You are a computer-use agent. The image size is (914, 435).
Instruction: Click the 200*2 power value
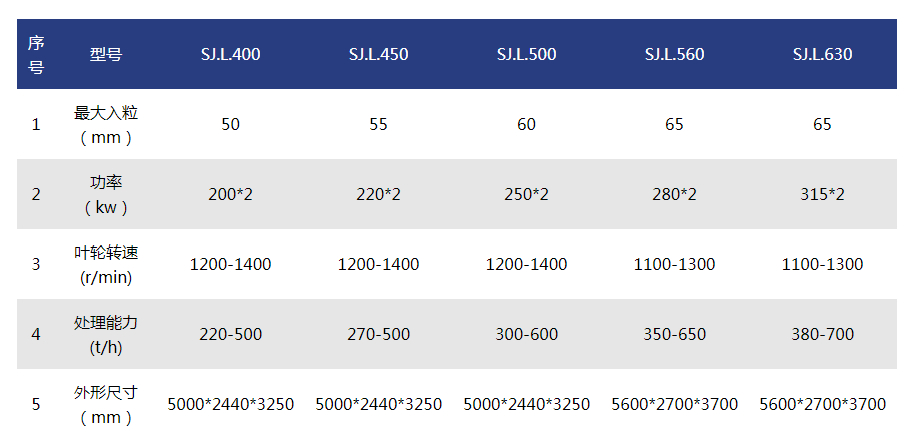coord(230,194)
